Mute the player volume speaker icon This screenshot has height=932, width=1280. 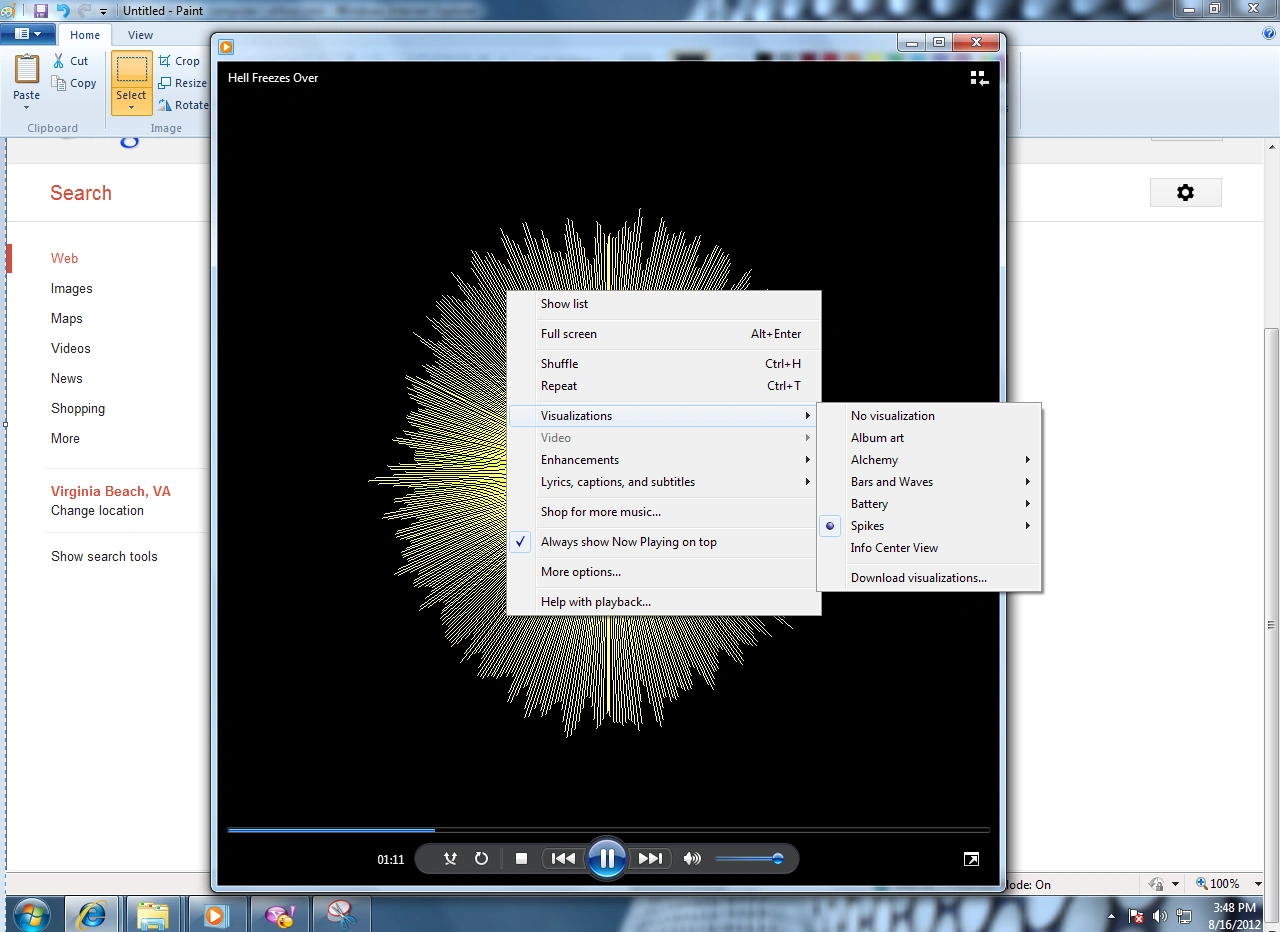(692, 858)
